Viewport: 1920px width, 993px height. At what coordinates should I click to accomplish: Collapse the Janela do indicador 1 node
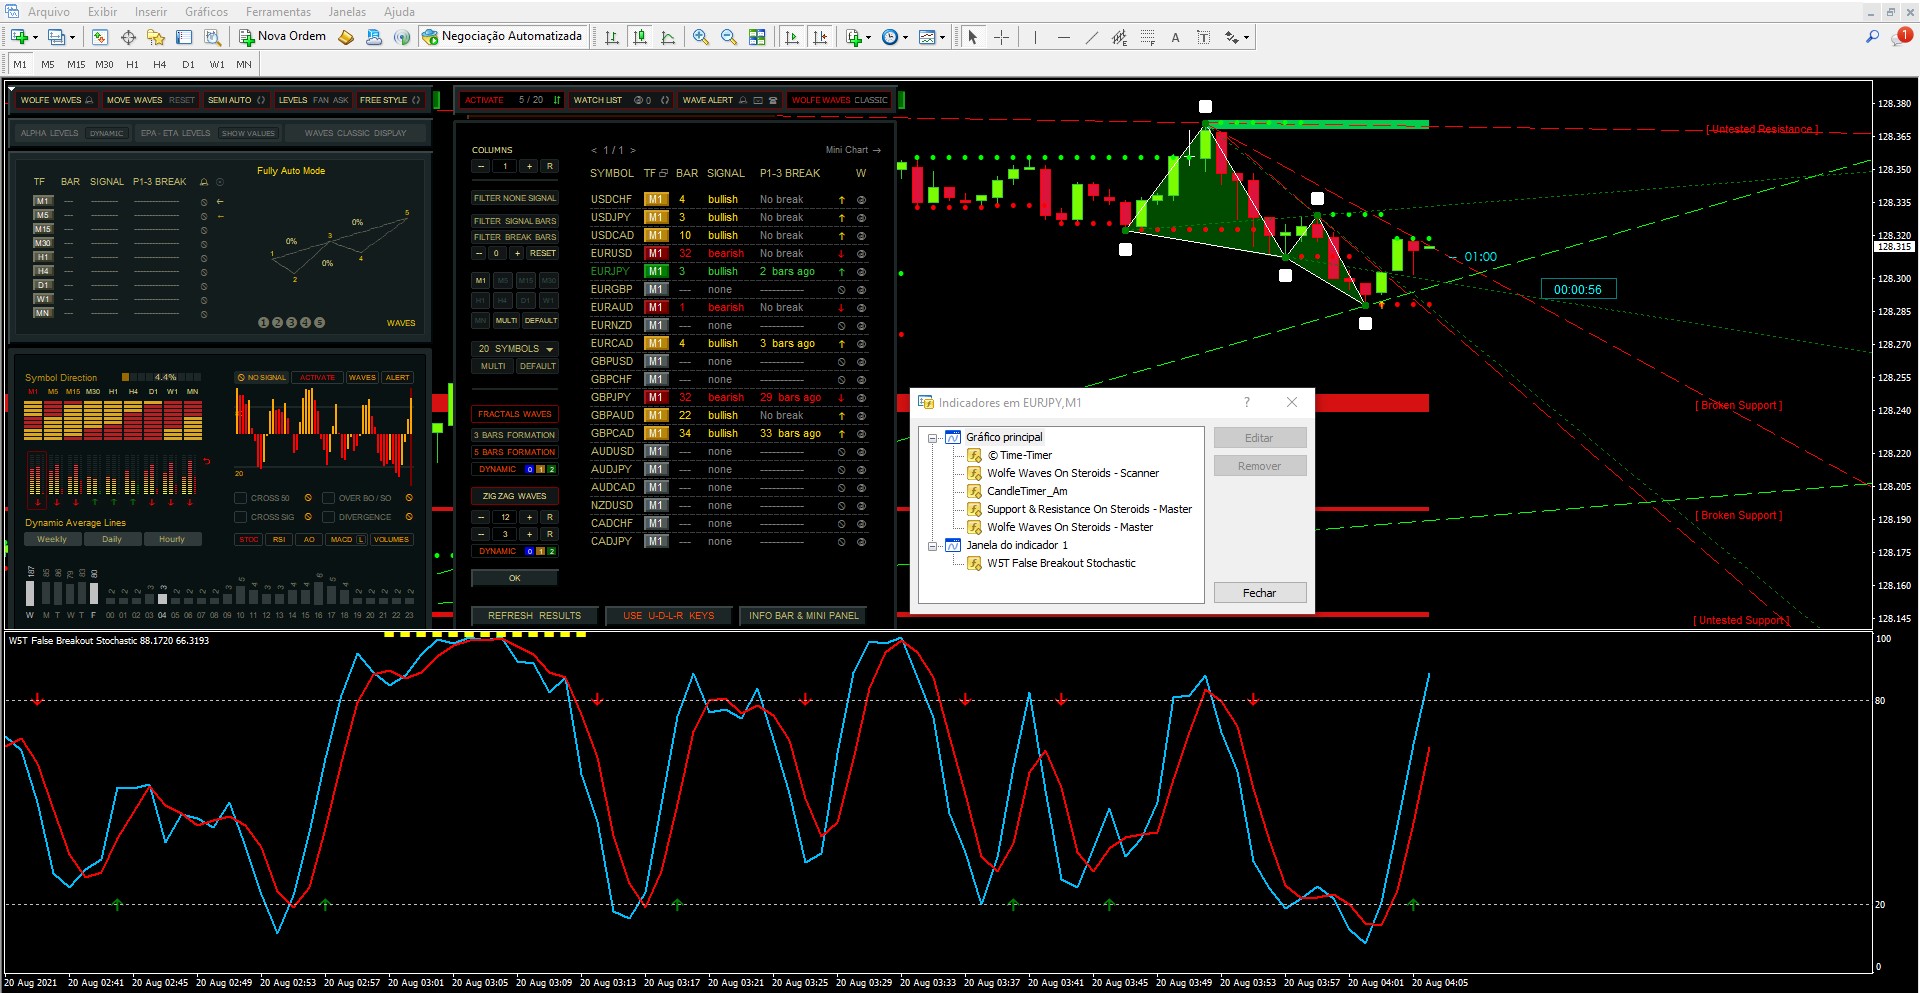click(x=933, y=546)
